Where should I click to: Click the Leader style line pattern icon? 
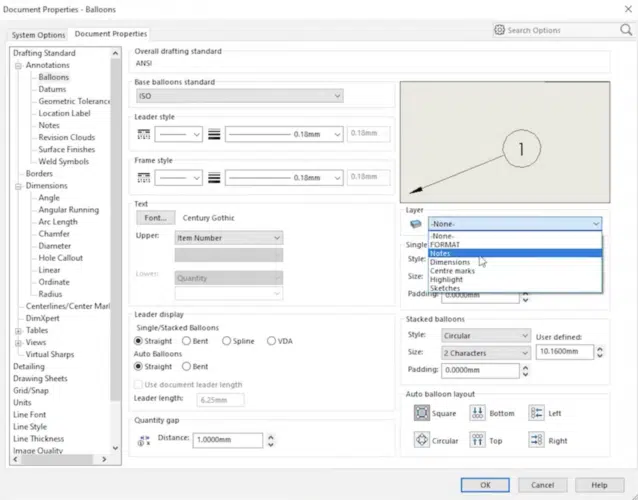click(x=144, y=134)
